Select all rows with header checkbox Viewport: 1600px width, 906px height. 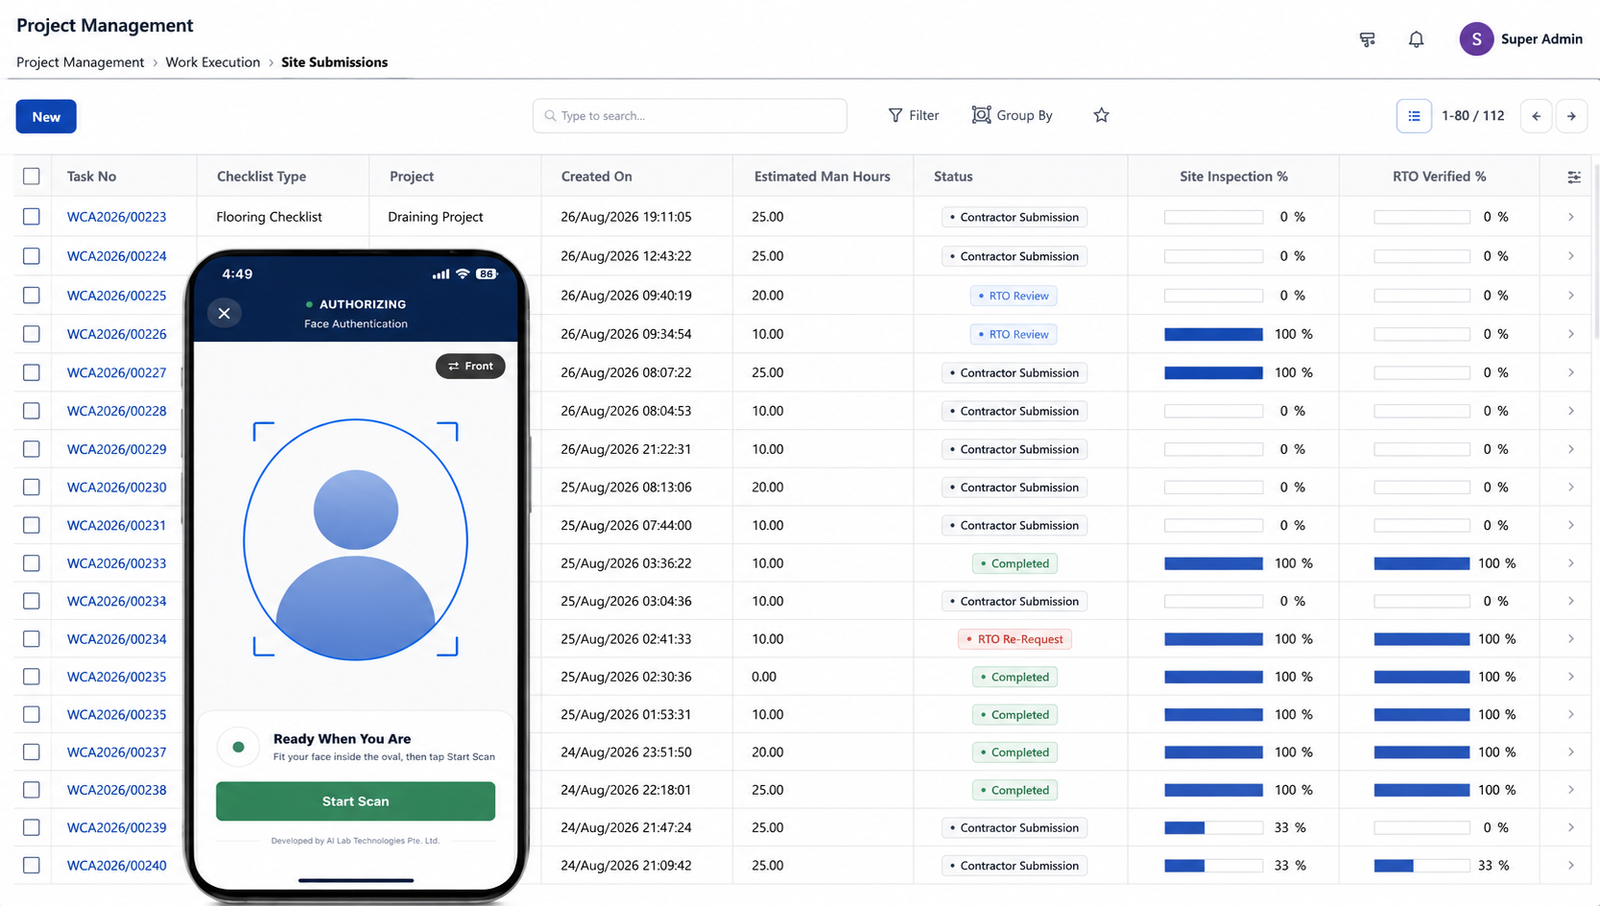(x=32, y=176)
